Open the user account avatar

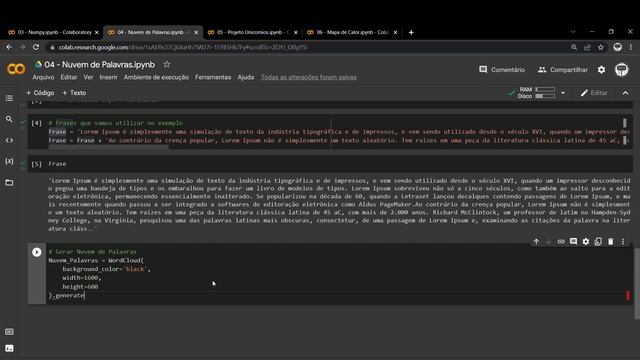[622, 70]
